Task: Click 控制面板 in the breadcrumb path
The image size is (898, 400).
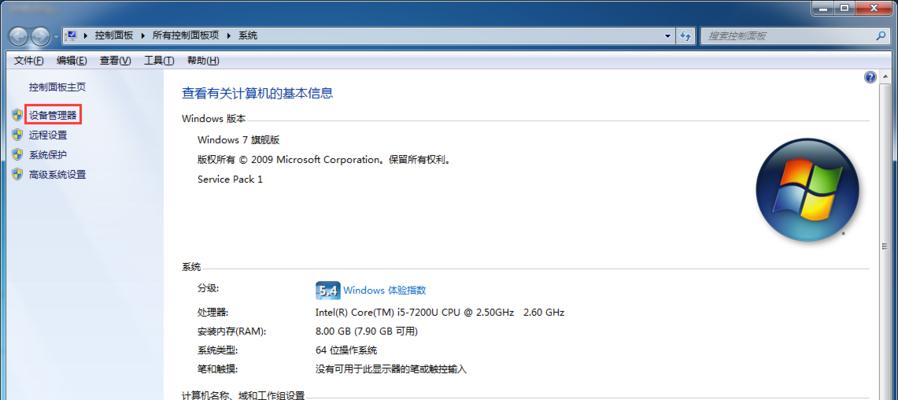Action: point(114,36)
